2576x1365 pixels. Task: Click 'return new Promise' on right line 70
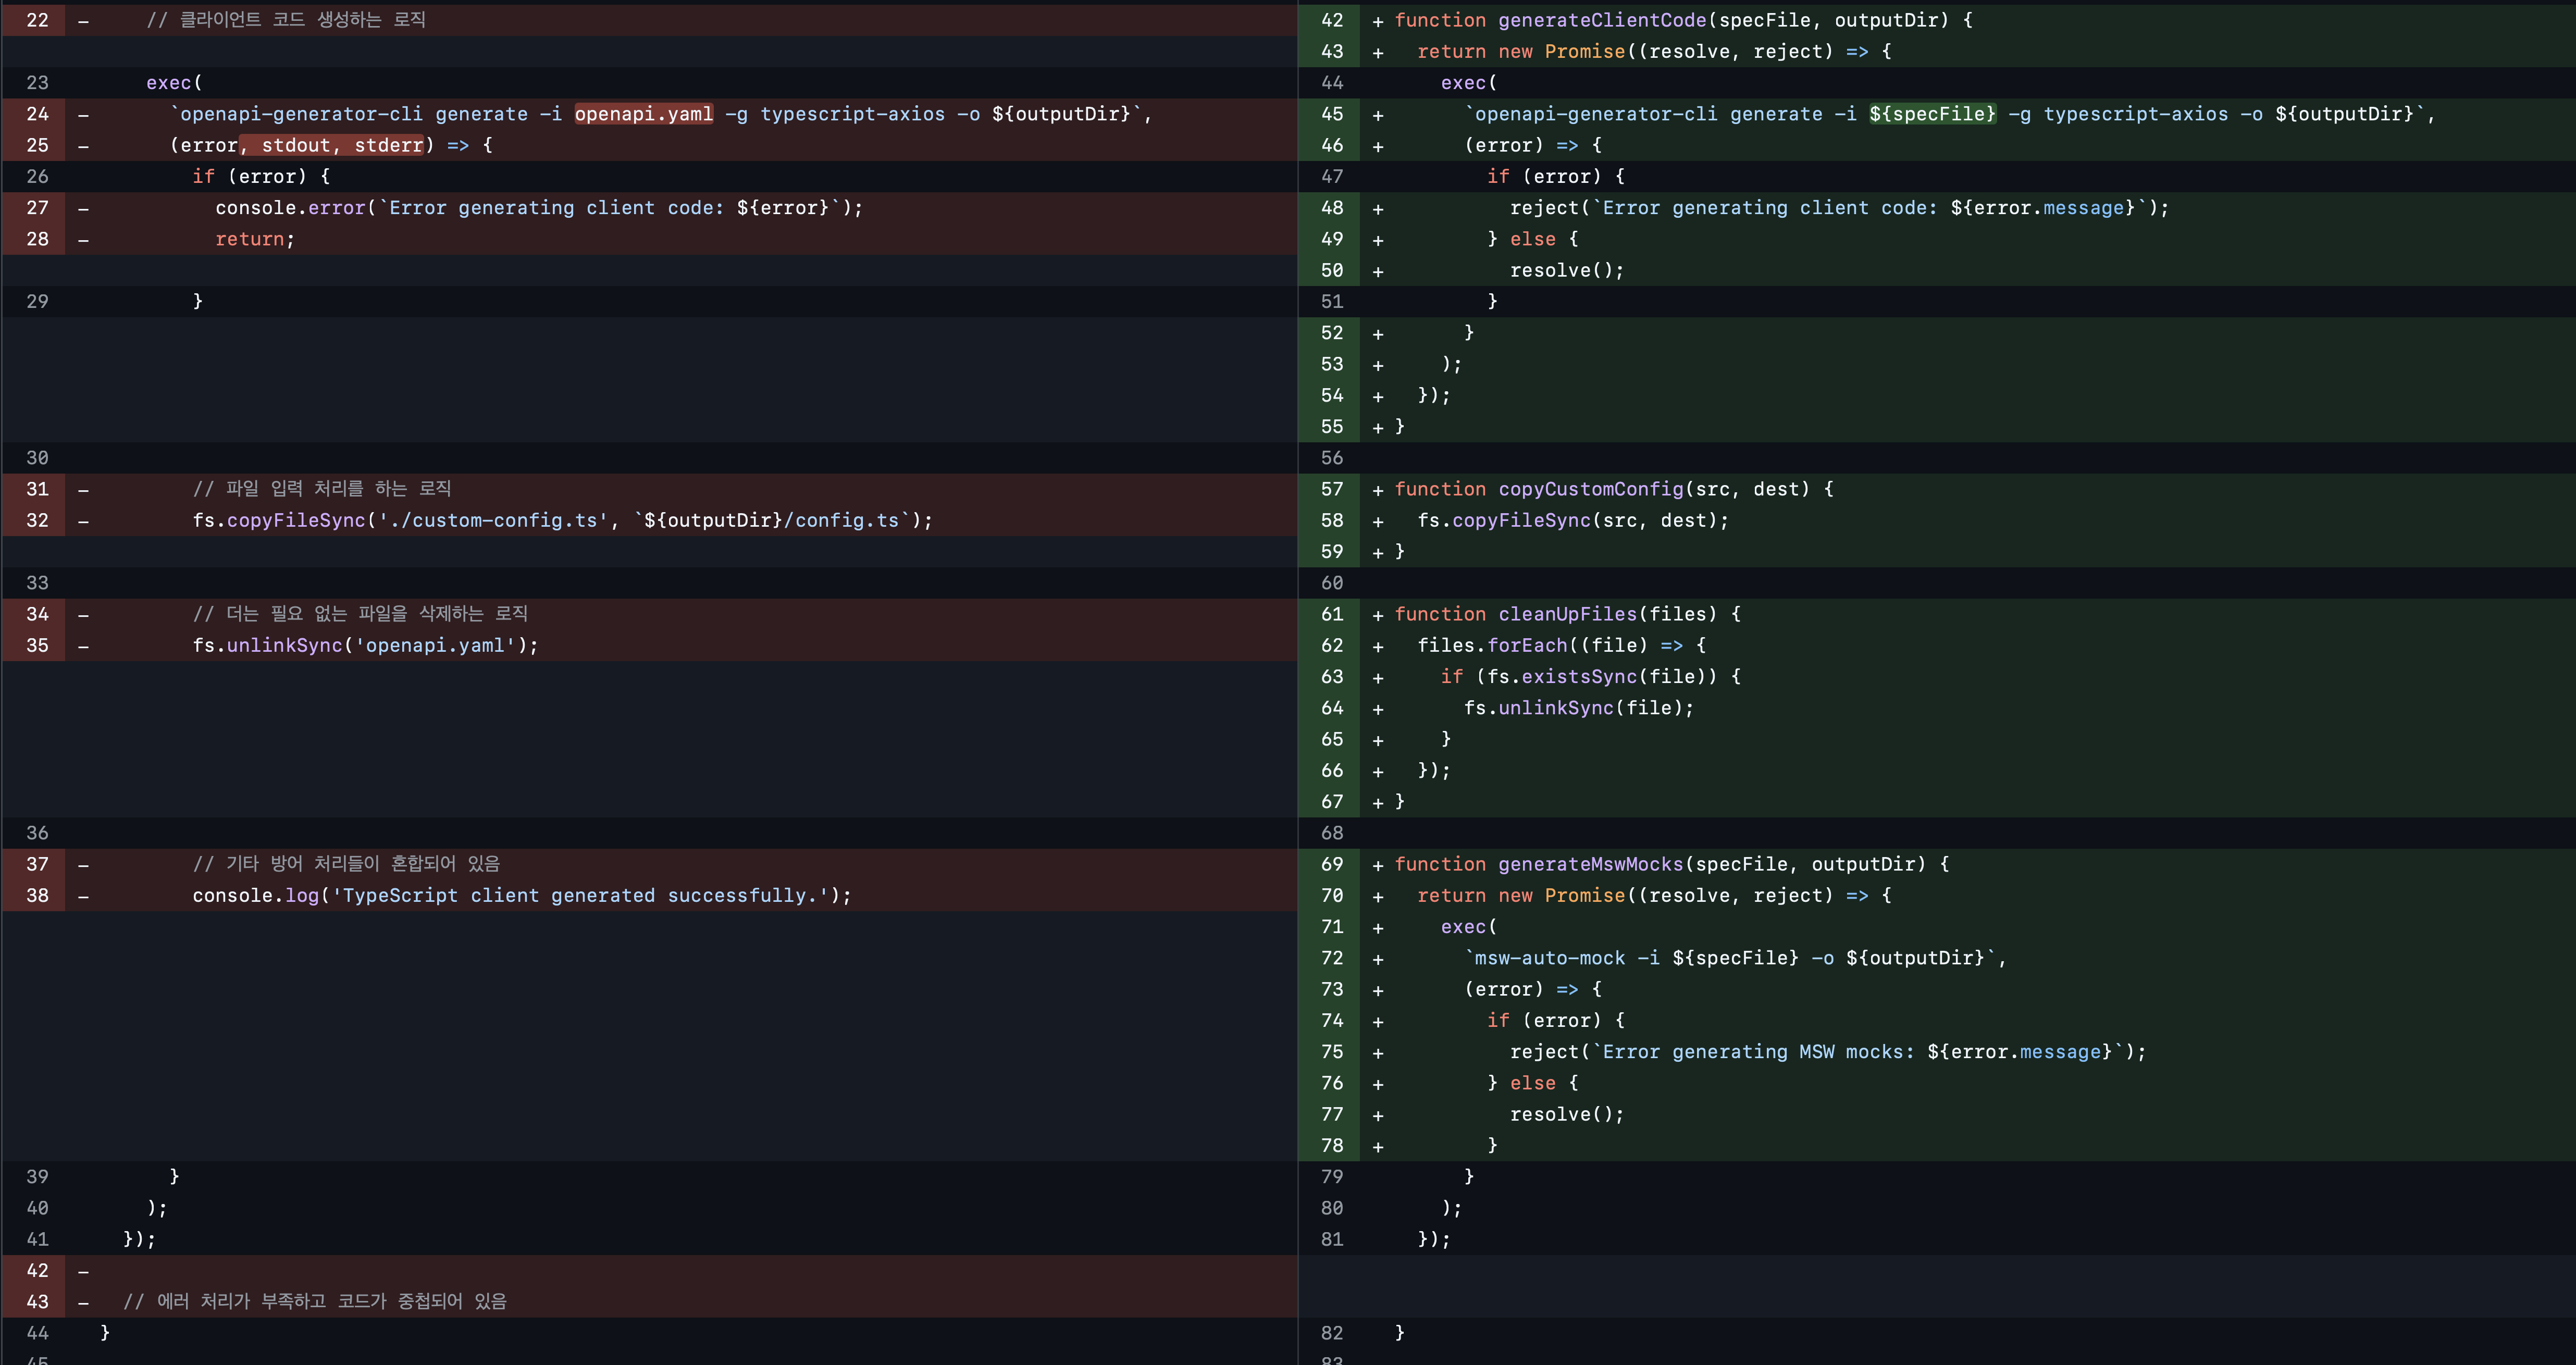1521,895
